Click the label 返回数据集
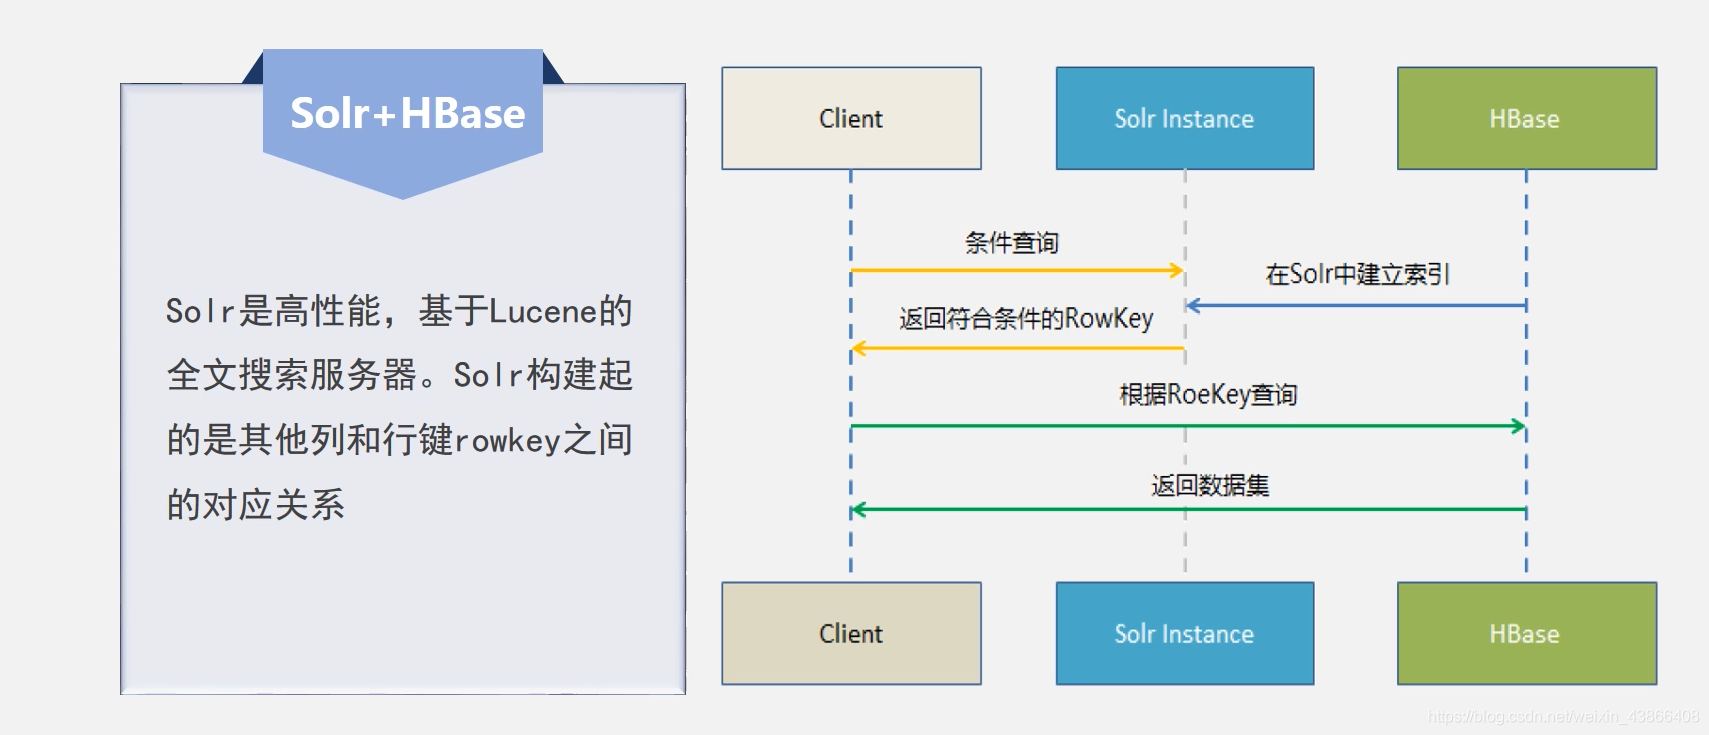 [1210, 486]
